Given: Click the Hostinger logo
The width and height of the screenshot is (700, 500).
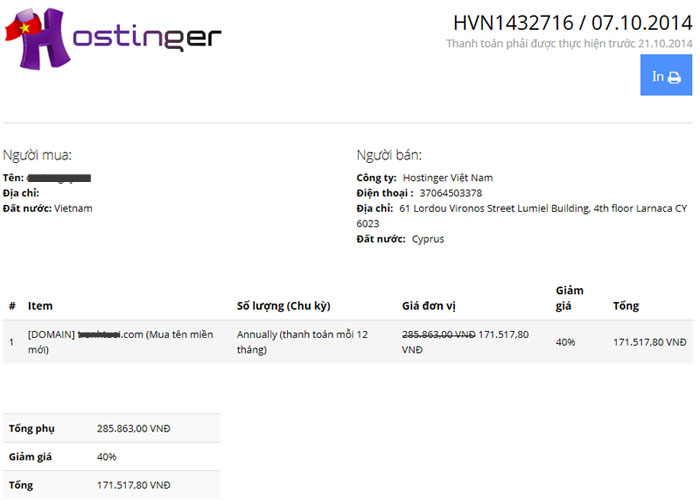Looking at the screenshot, I should [113, 38].
